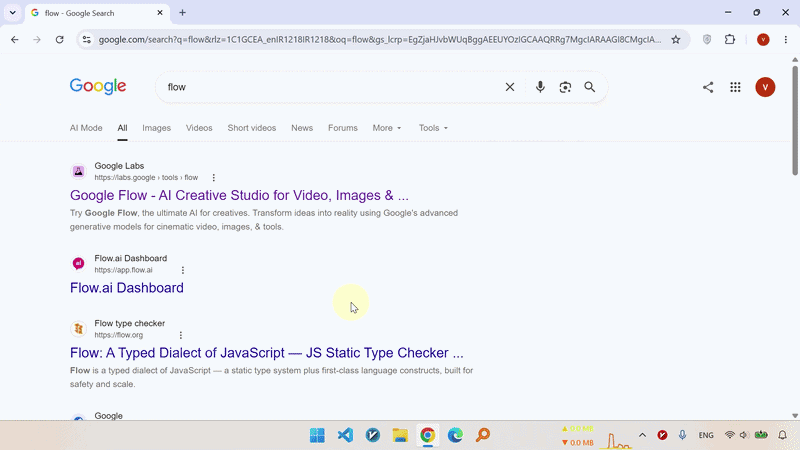Go back to the previous page
Image resolution: width=800 pixels, height=450 pixels.
tap(15, 39)
